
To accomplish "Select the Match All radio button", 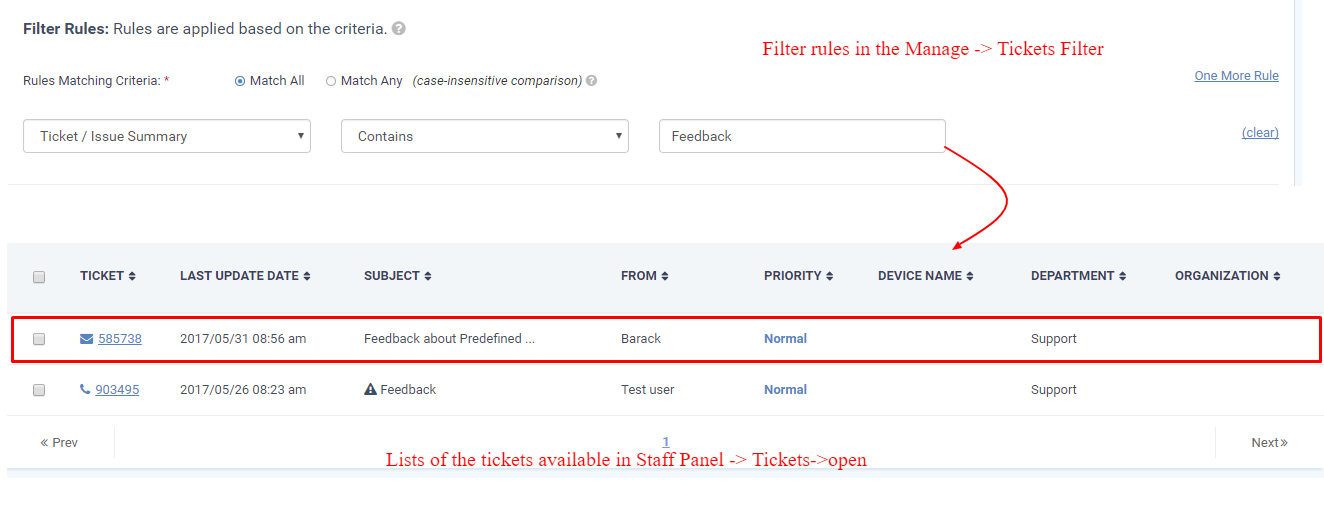I will coord(240,81).
